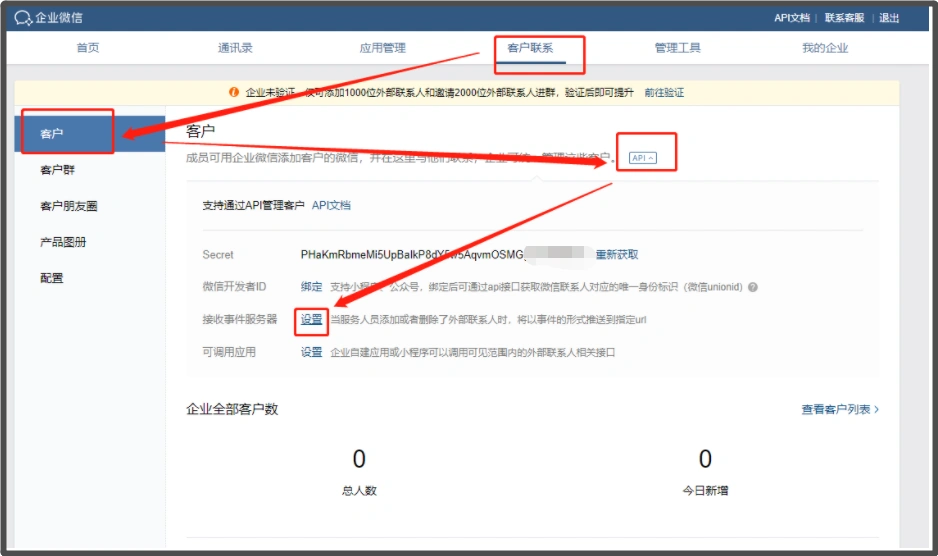Click 绑定 for 微信开发者ID
This screenshot has height=556, width=938.
[x=311, y=287]
